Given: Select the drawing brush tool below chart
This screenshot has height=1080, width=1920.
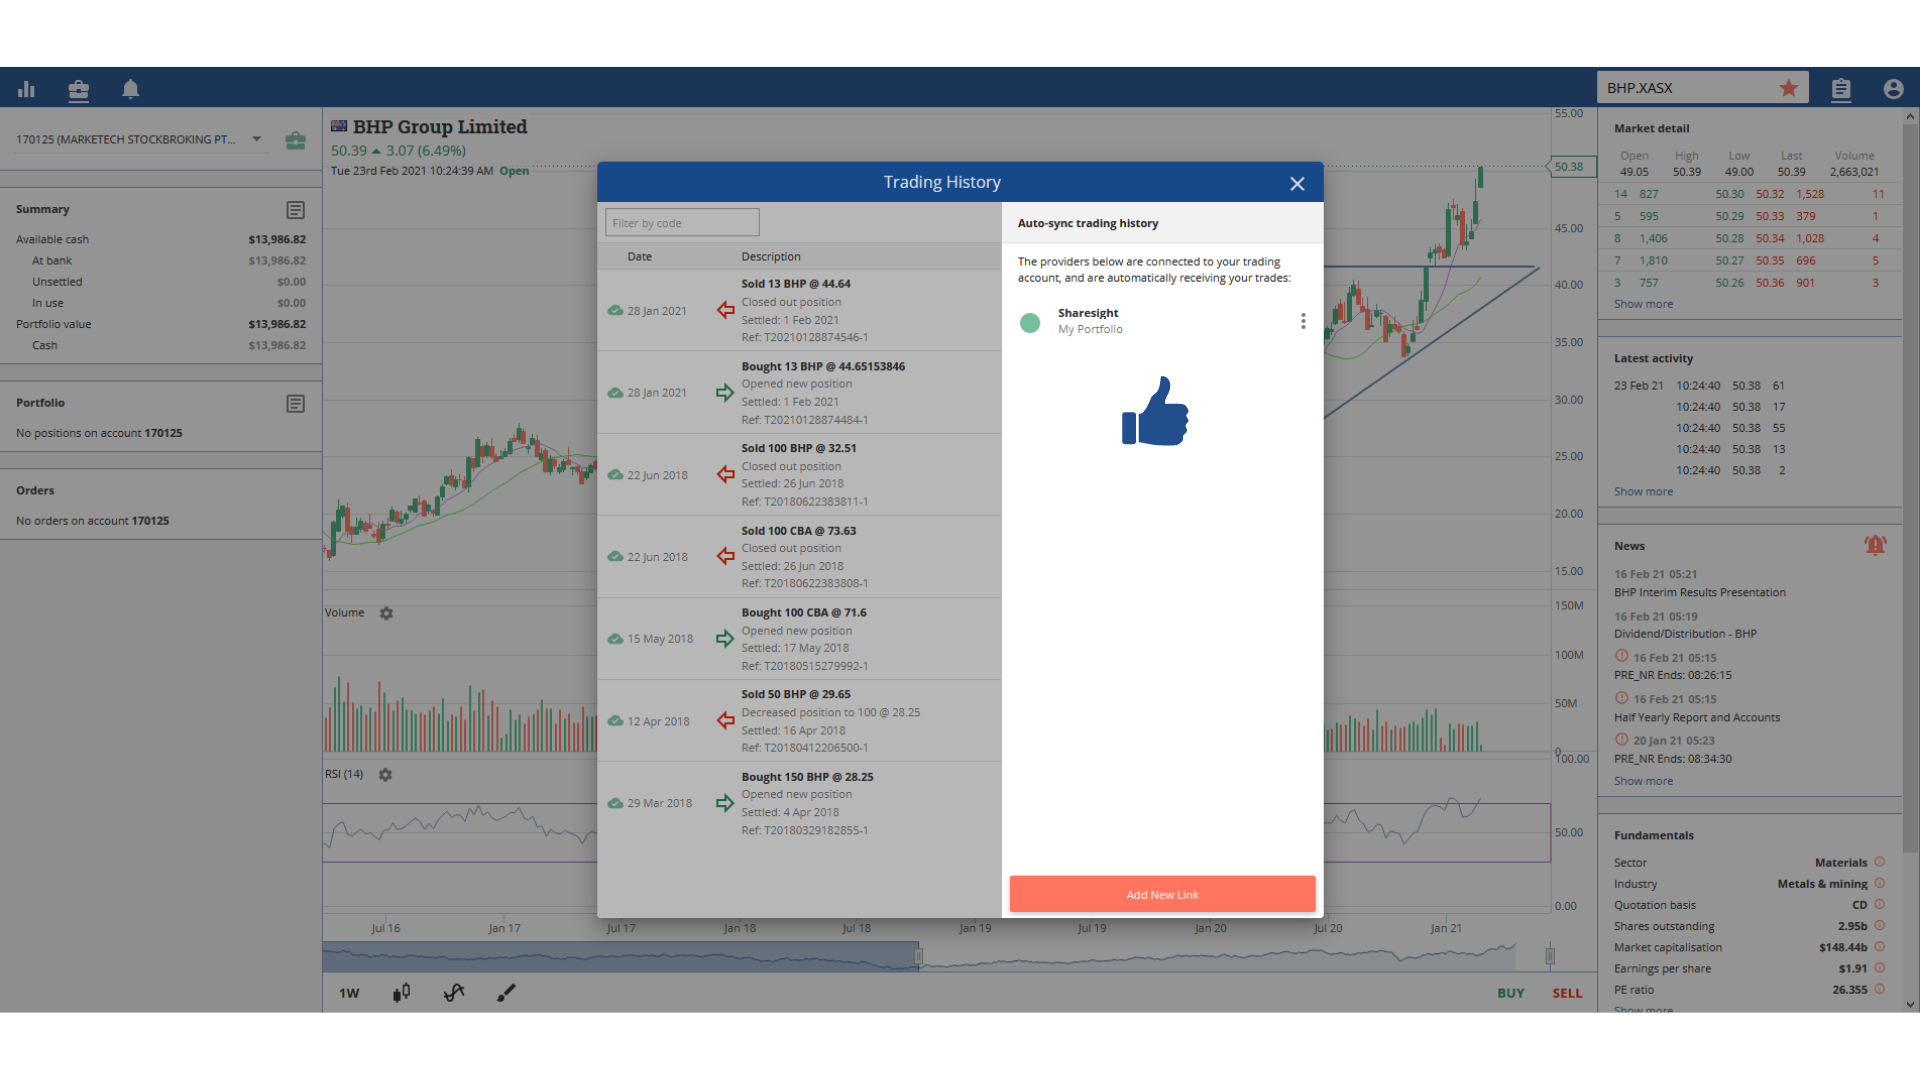Looking at the screenshot, I should point(506,992).
